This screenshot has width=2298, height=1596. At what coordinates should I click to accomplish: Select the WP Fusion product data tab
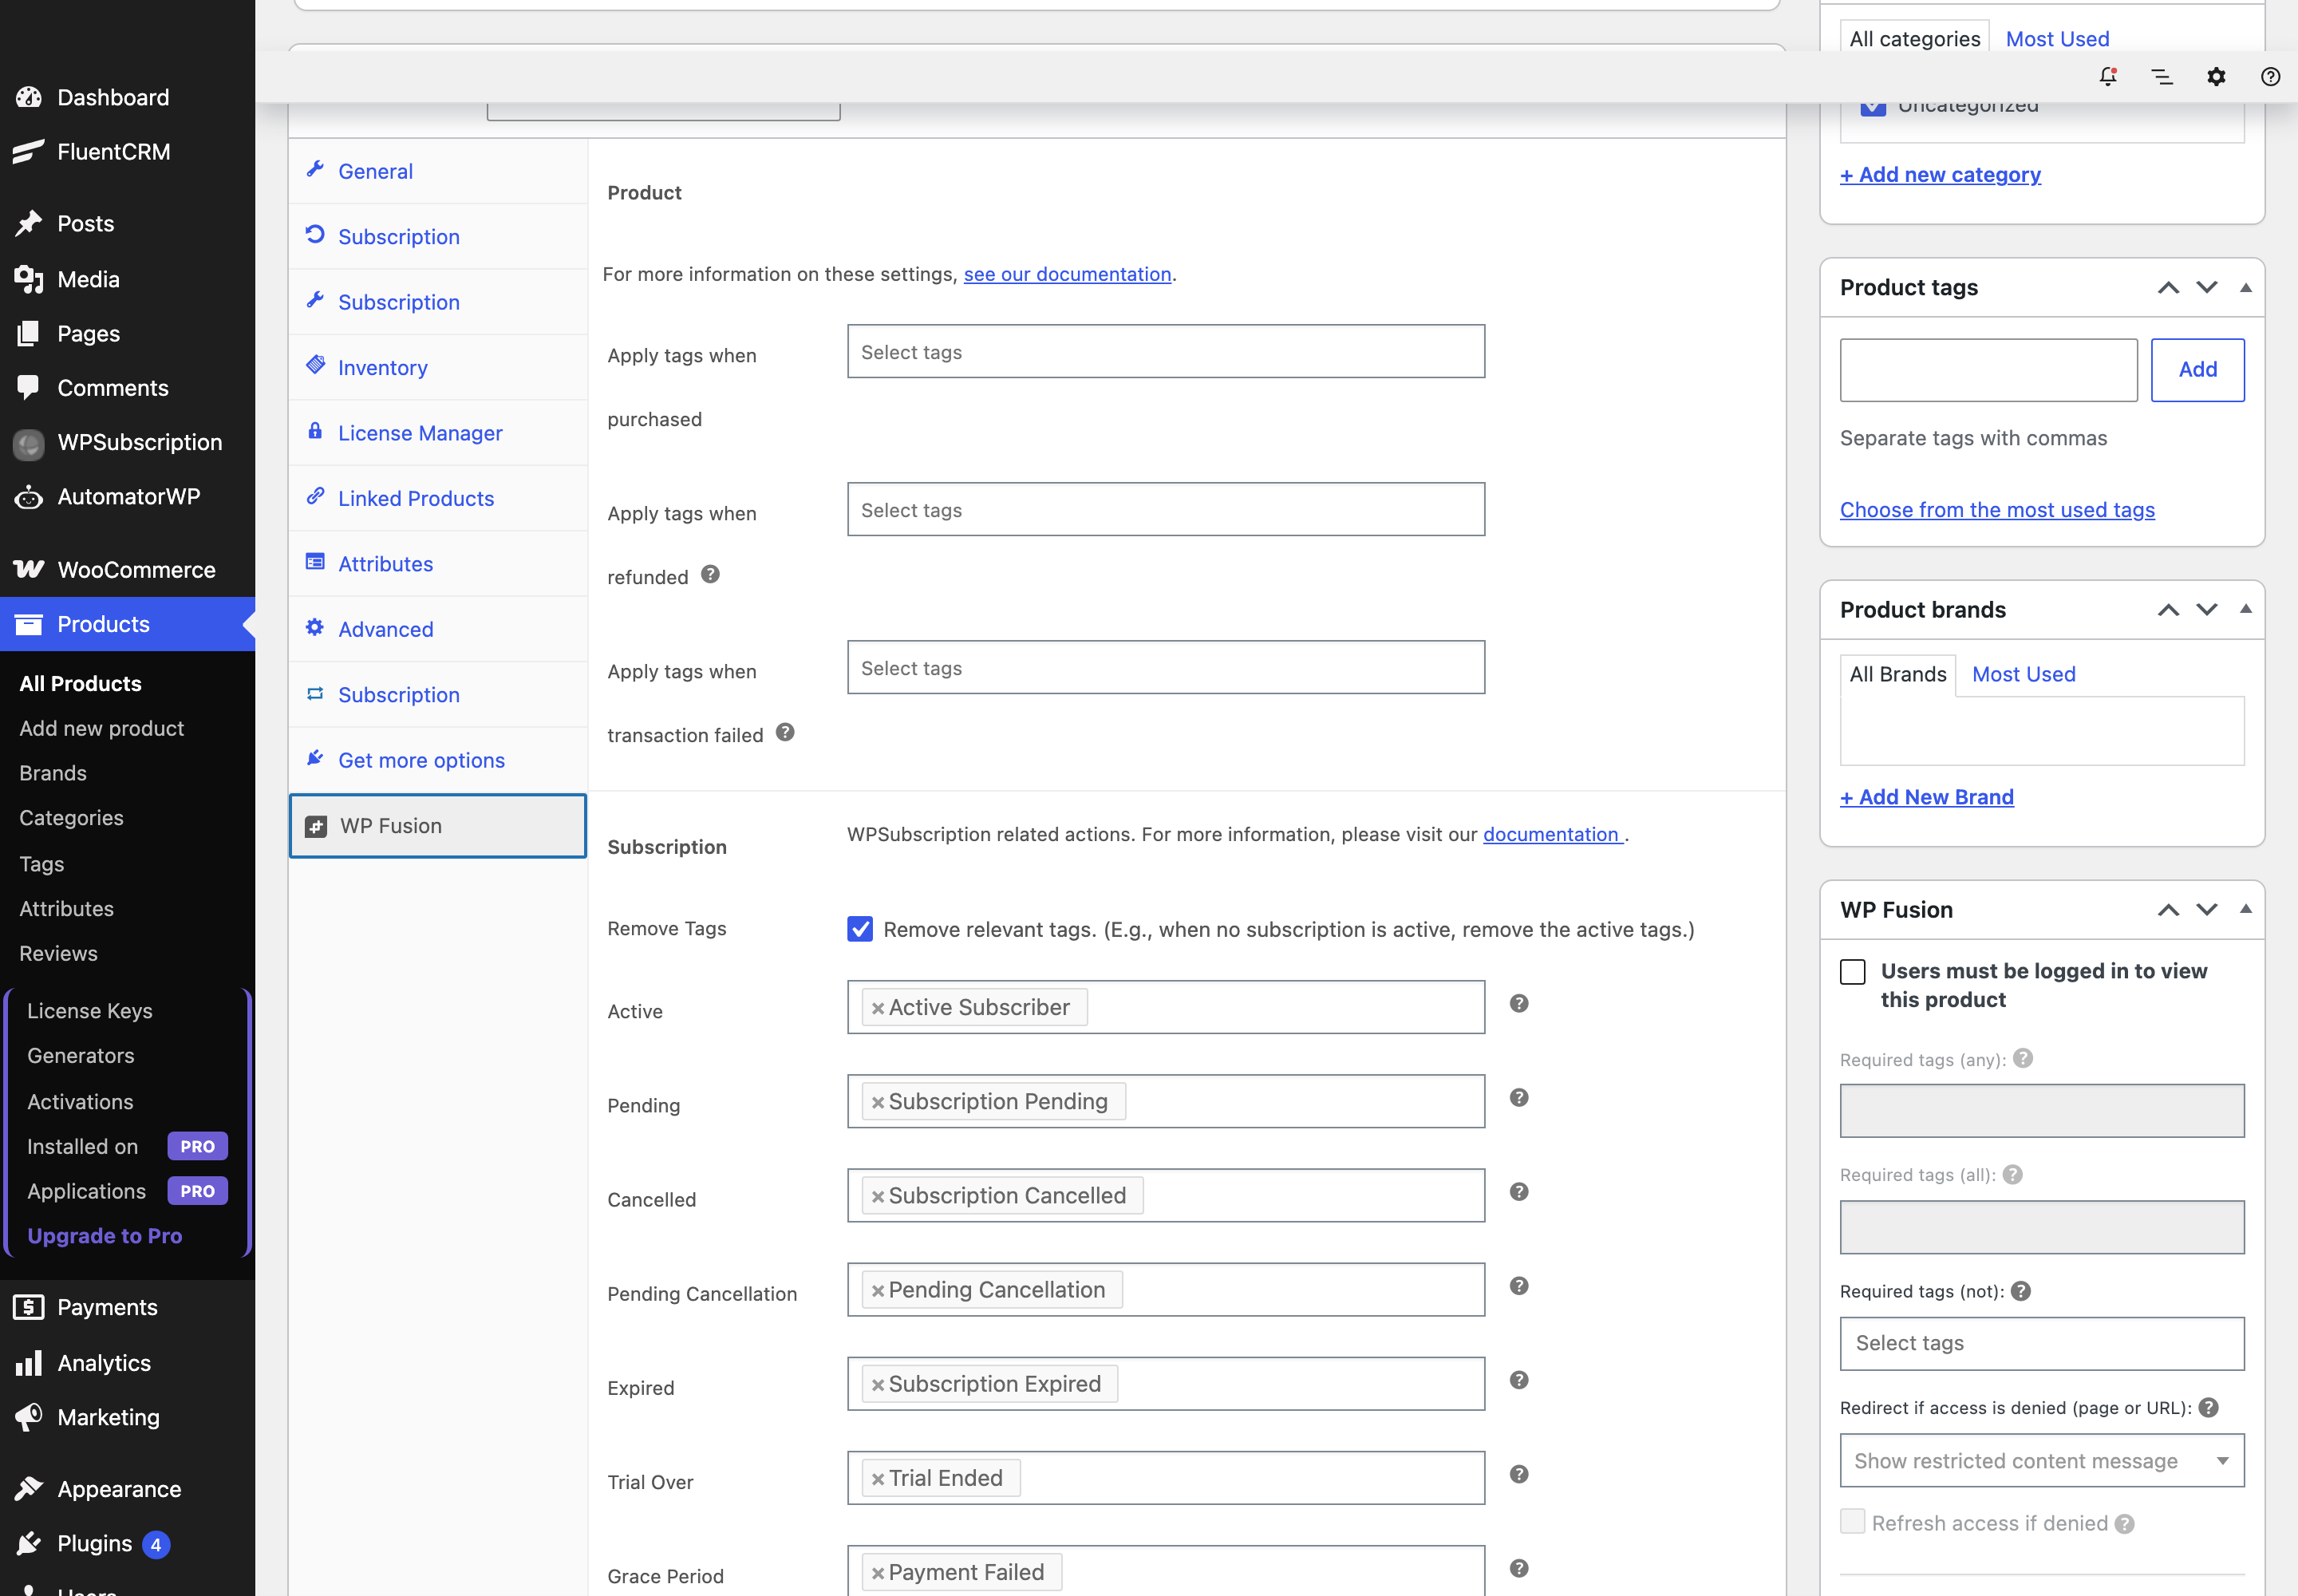pos(437,826)
